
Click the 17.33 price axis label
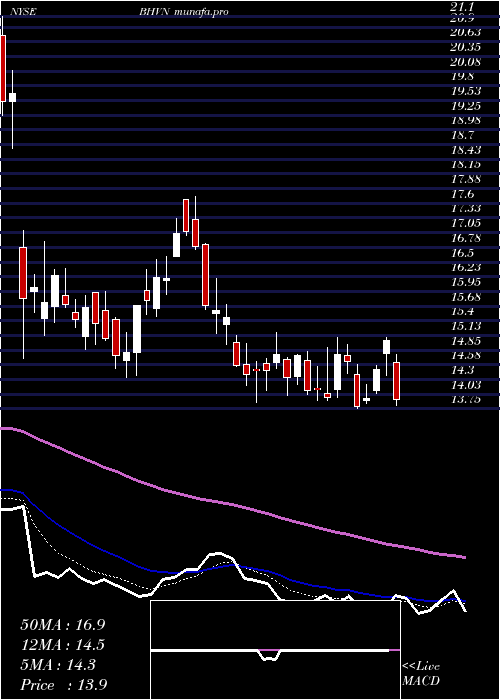(x=466, y=208)
